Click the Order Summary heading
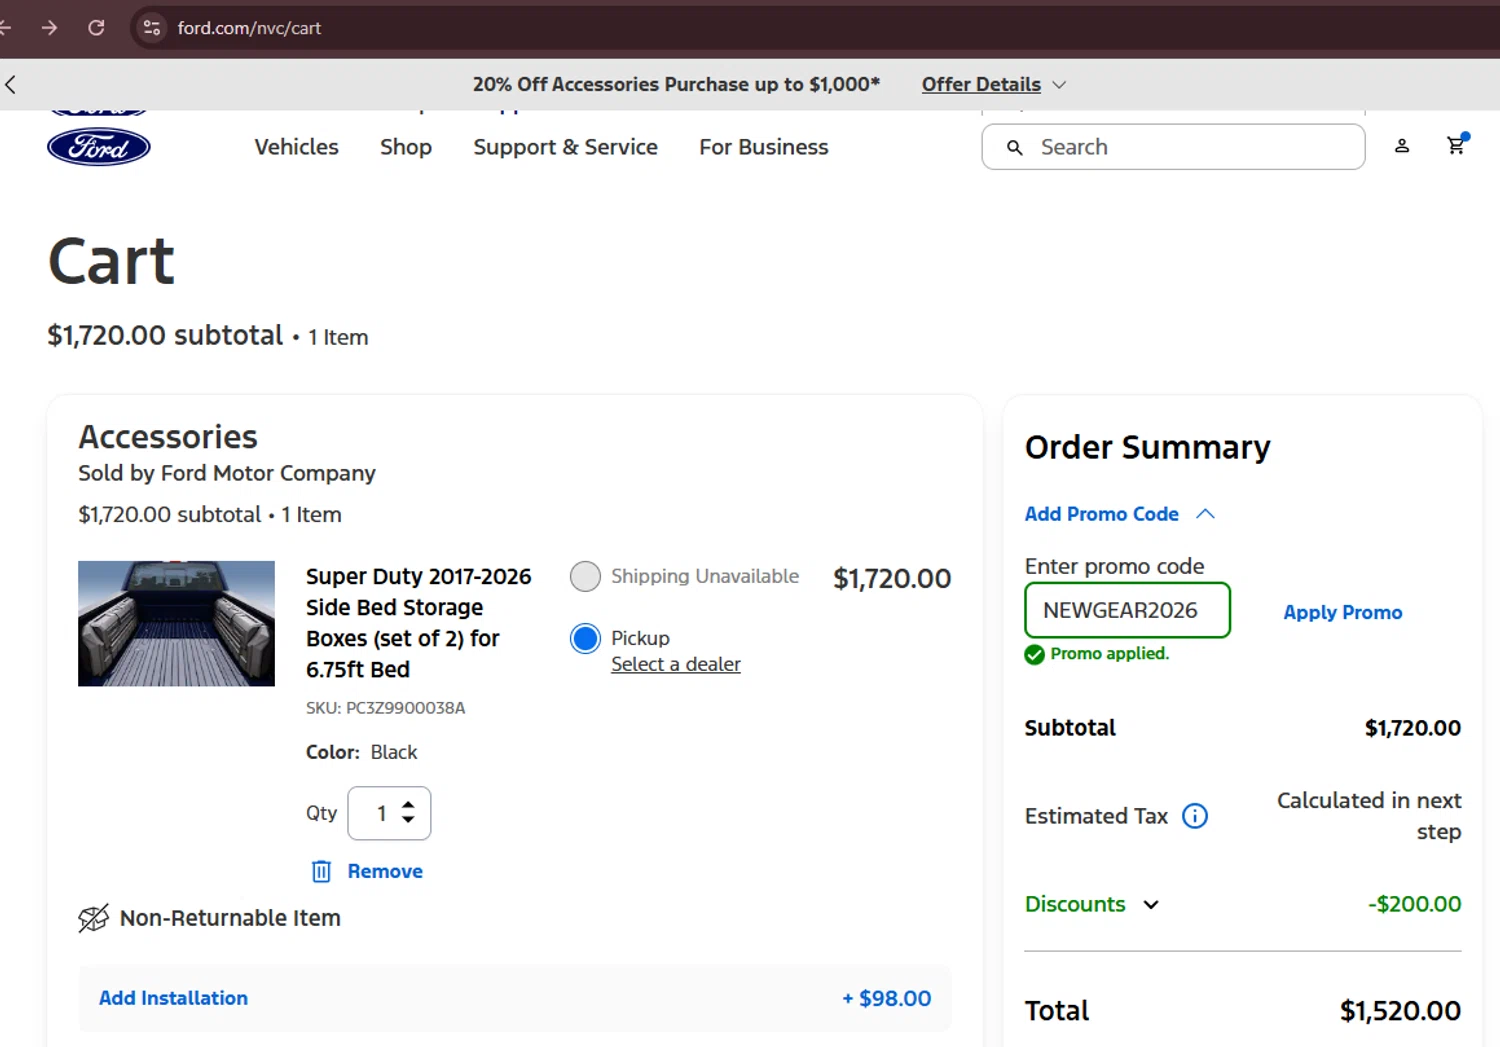 pyautogui.click(x=1147, y=447)
